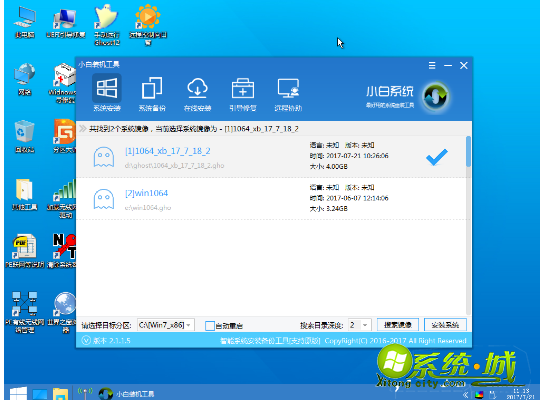This screenshot has height=400, width=540.
Task: Open File Explorer folder on taskbar
Action: 61,394
